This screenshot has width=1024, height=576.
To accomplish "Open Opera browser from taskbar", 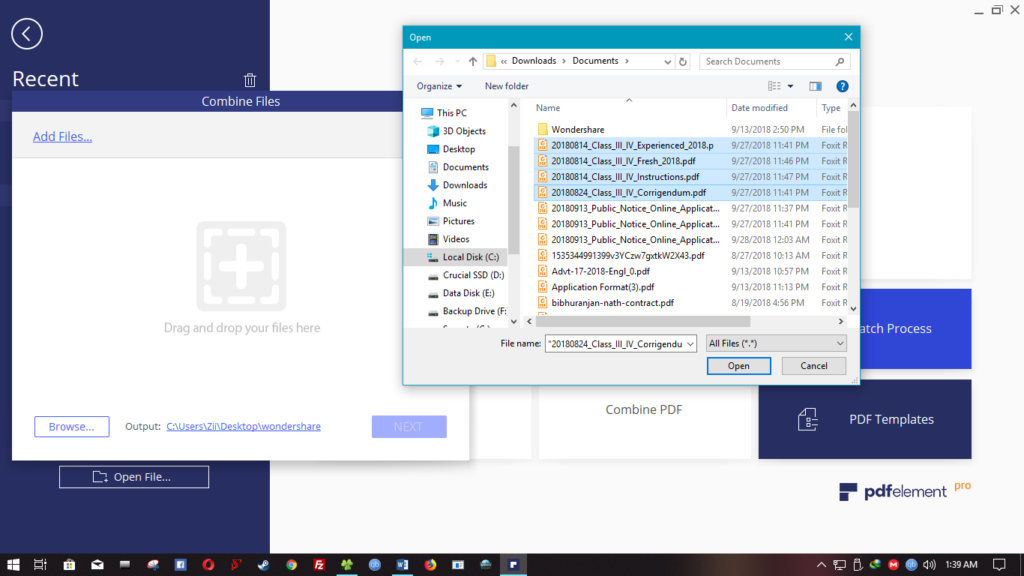I will pyautogui.click(x=208, y=565).
